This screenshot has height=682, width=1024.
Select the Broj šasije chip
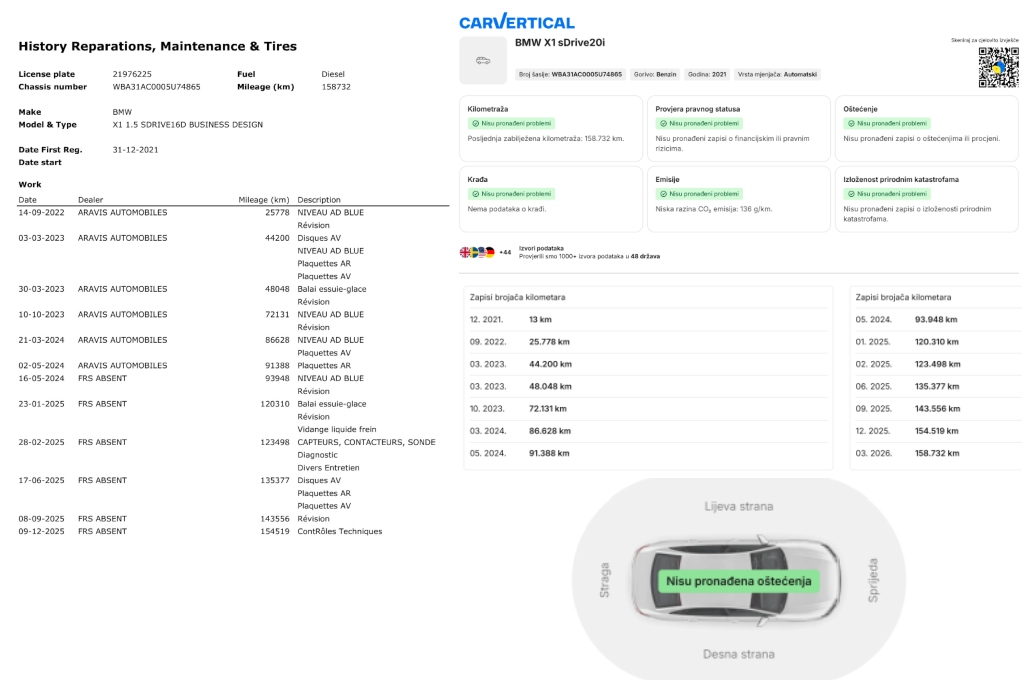570,74
